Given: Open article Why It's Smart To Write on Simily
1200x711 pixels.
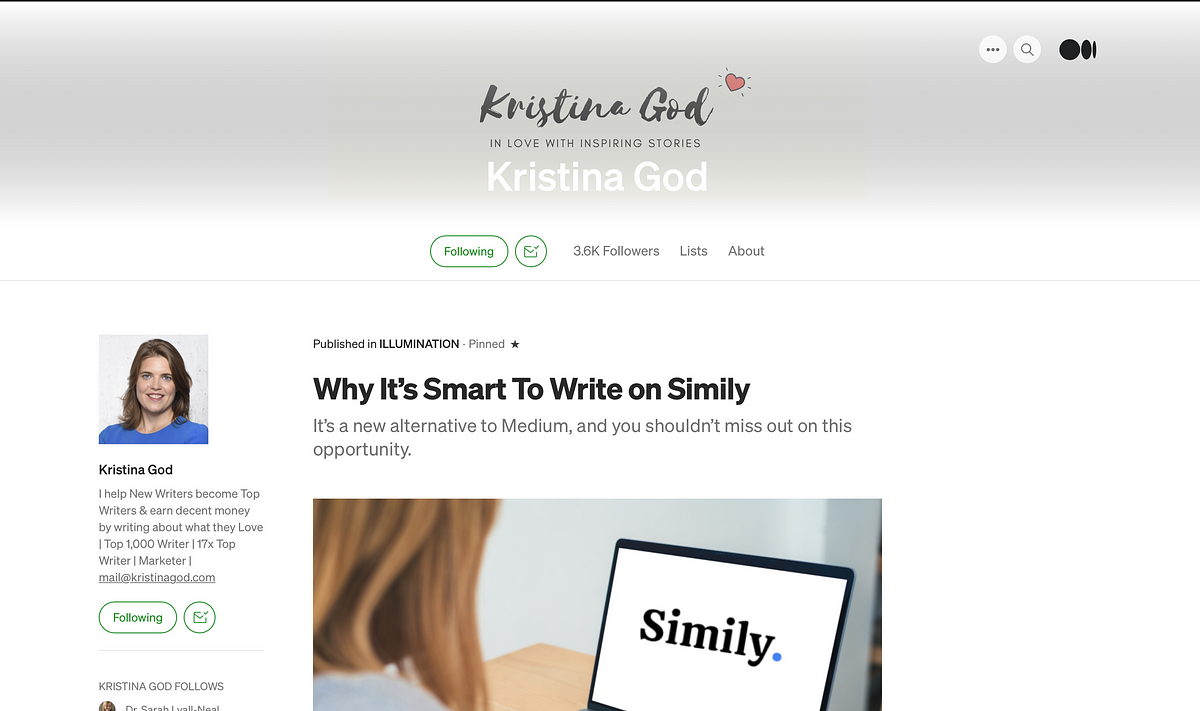Looking at the screenshot, I should pos(531,388).
